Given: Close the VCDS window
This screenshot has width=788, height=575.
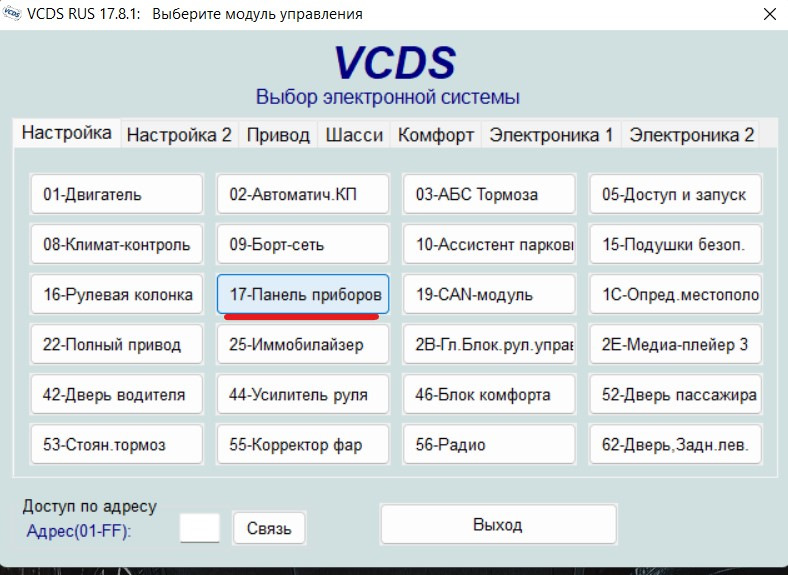Looking at the screenshot, I should 769,14.
